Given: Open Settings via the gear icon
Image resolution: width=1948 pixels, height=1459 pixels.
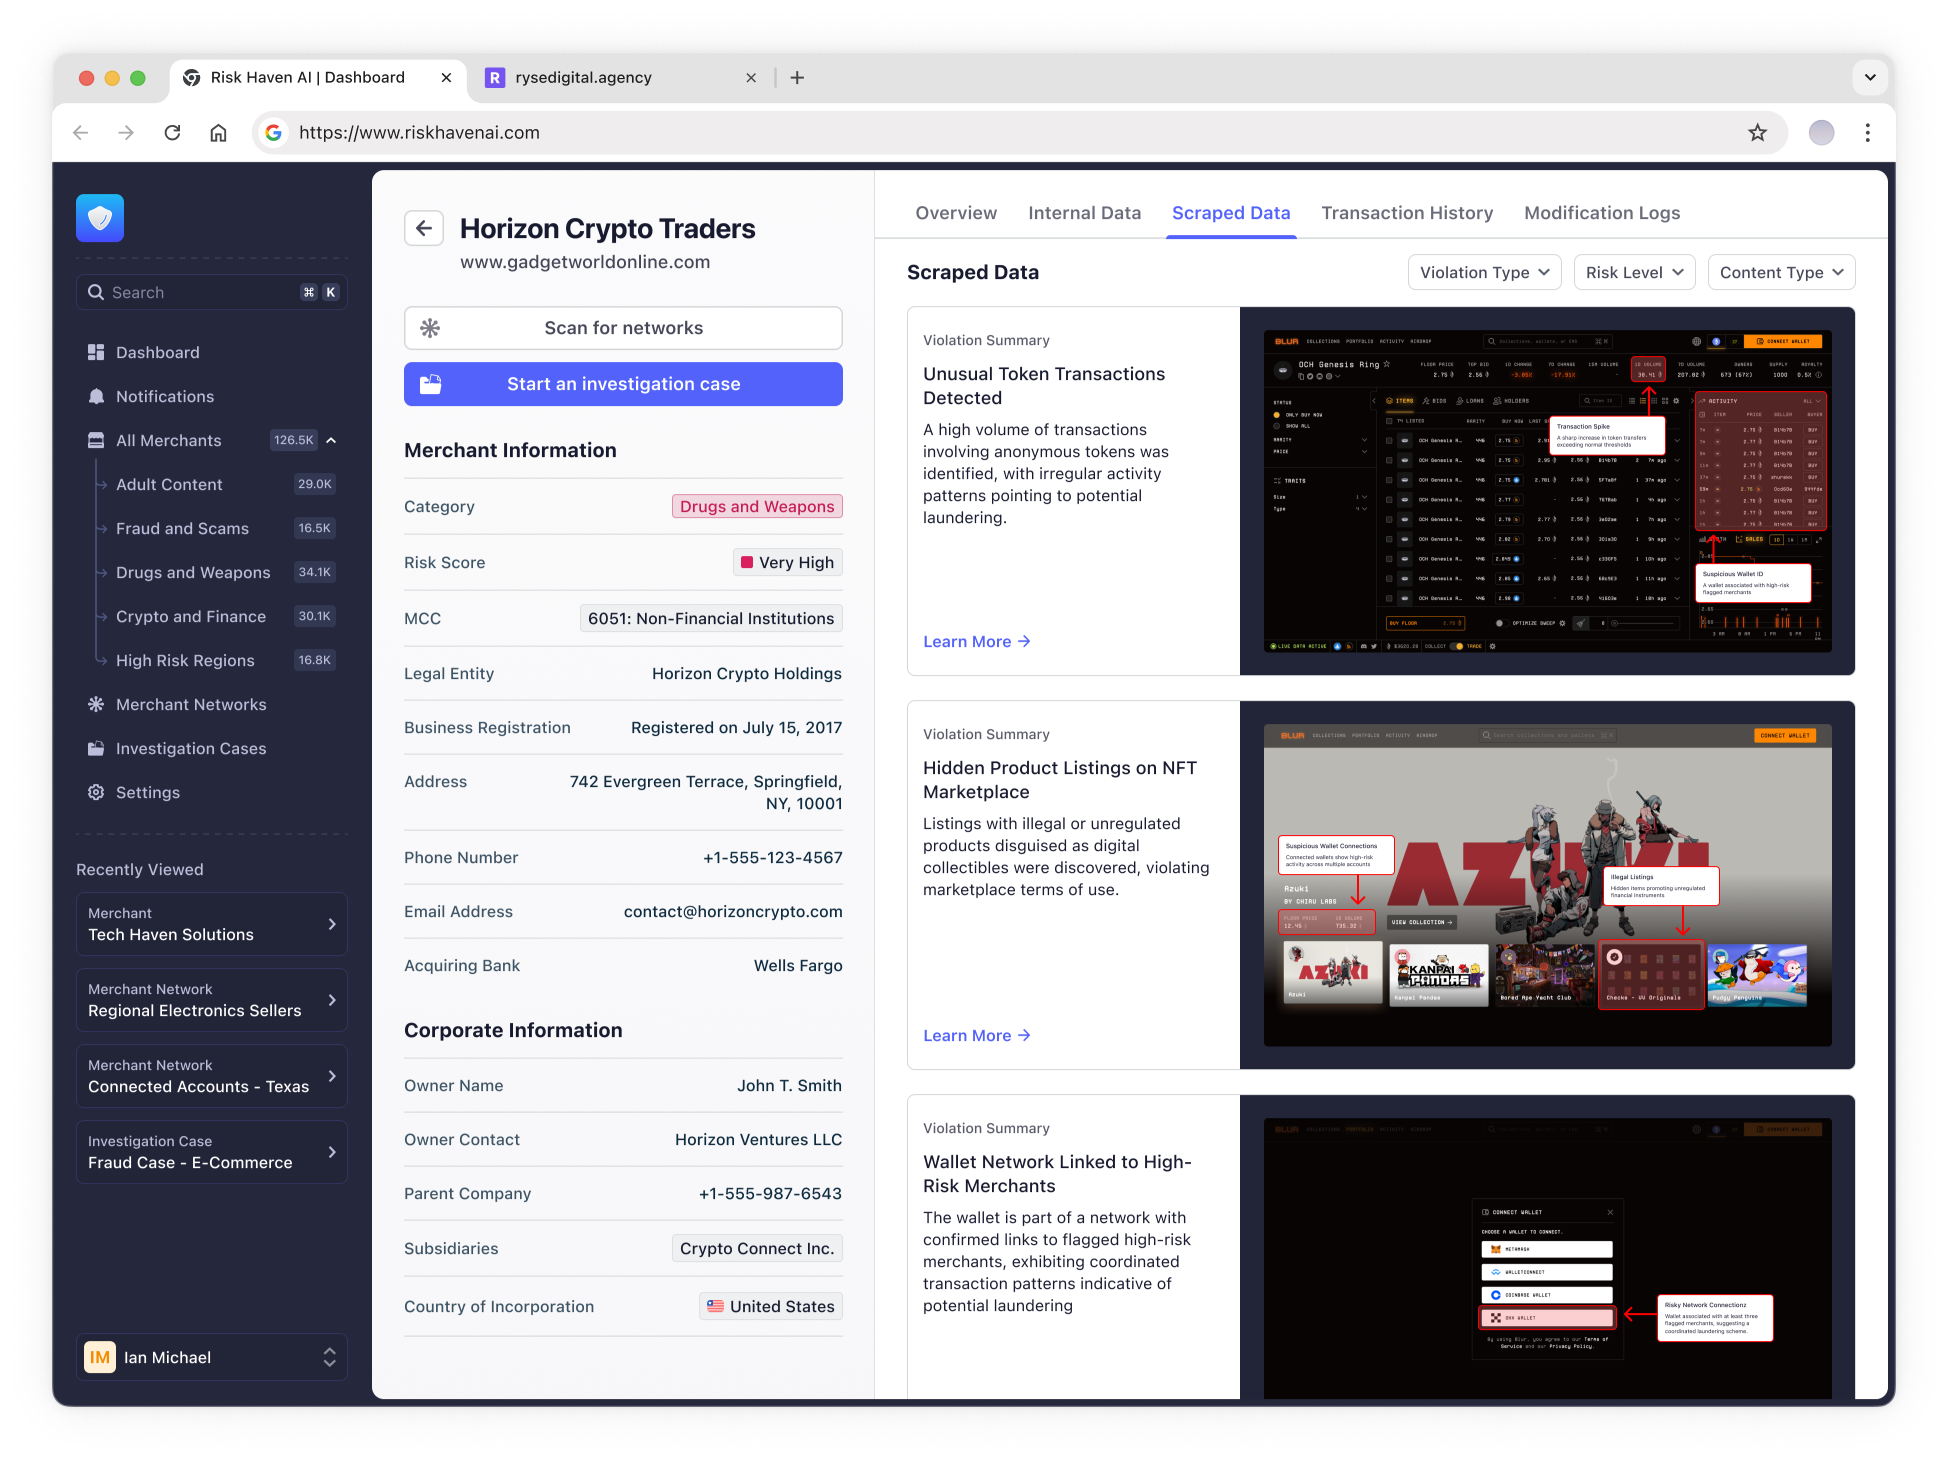Looking at the screenshot, I should tap(96, 792).
